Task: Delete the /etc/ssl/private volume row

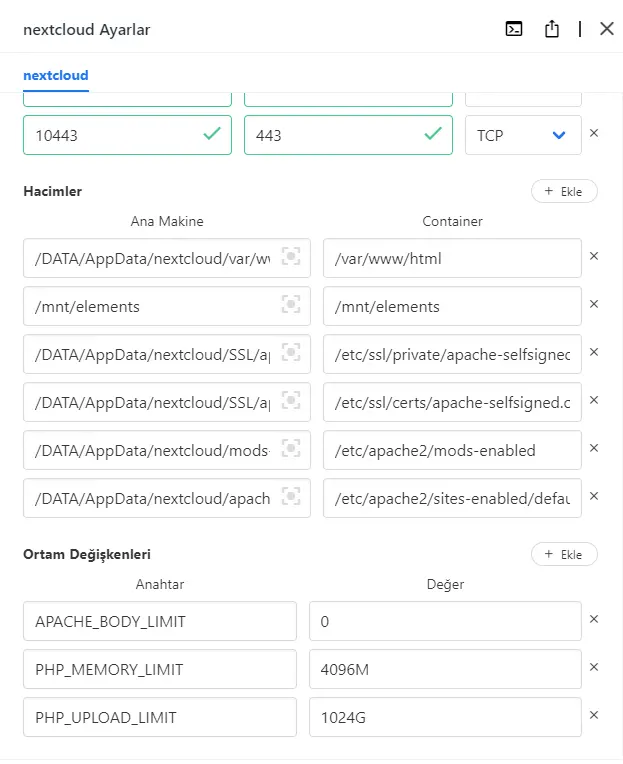Action: point(594,352)
